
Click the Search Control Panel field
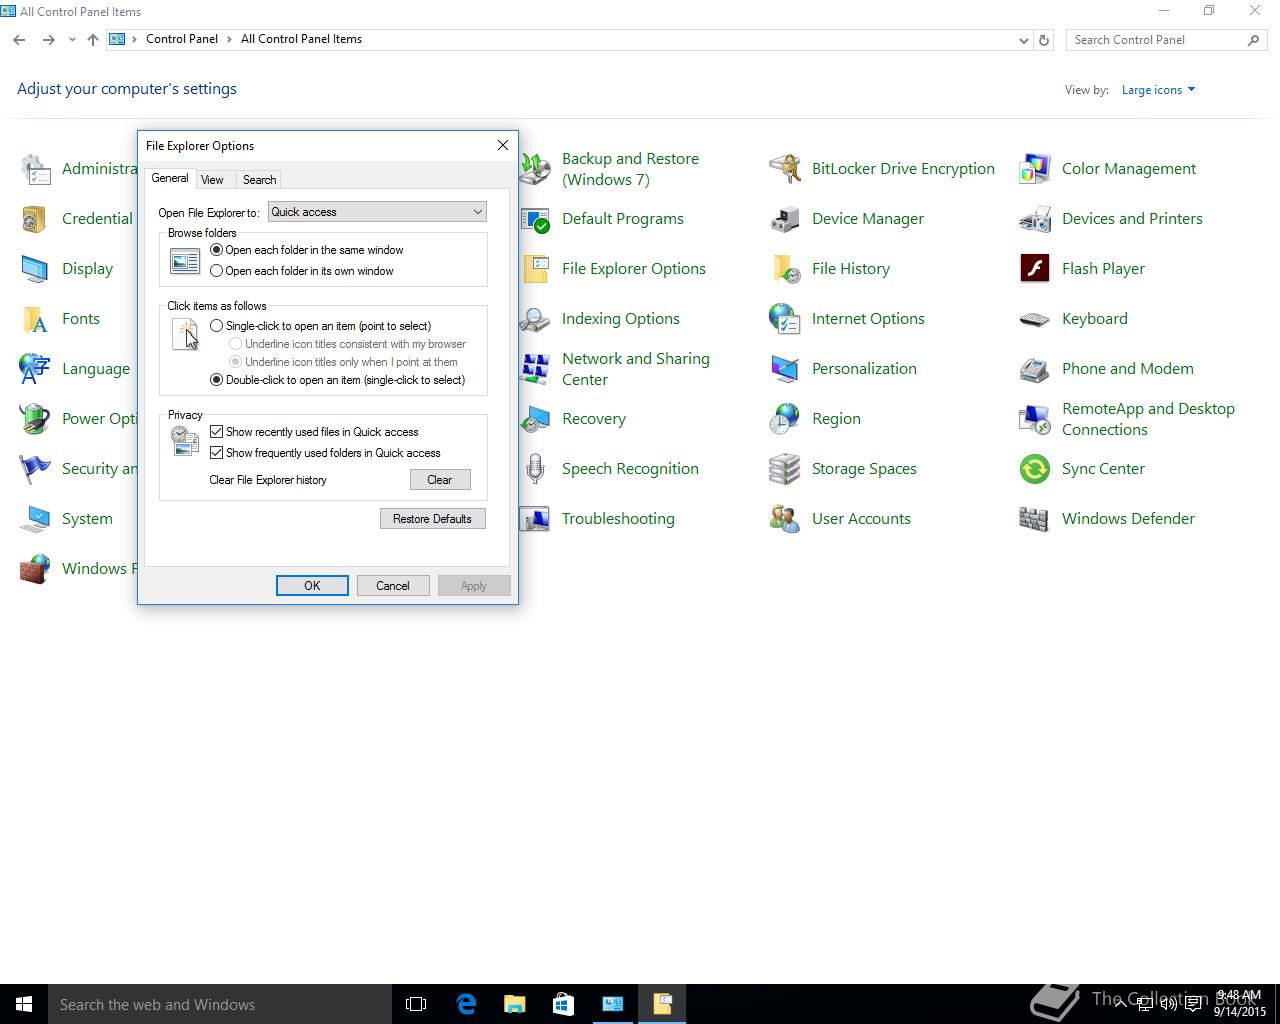coord(1158,40)
